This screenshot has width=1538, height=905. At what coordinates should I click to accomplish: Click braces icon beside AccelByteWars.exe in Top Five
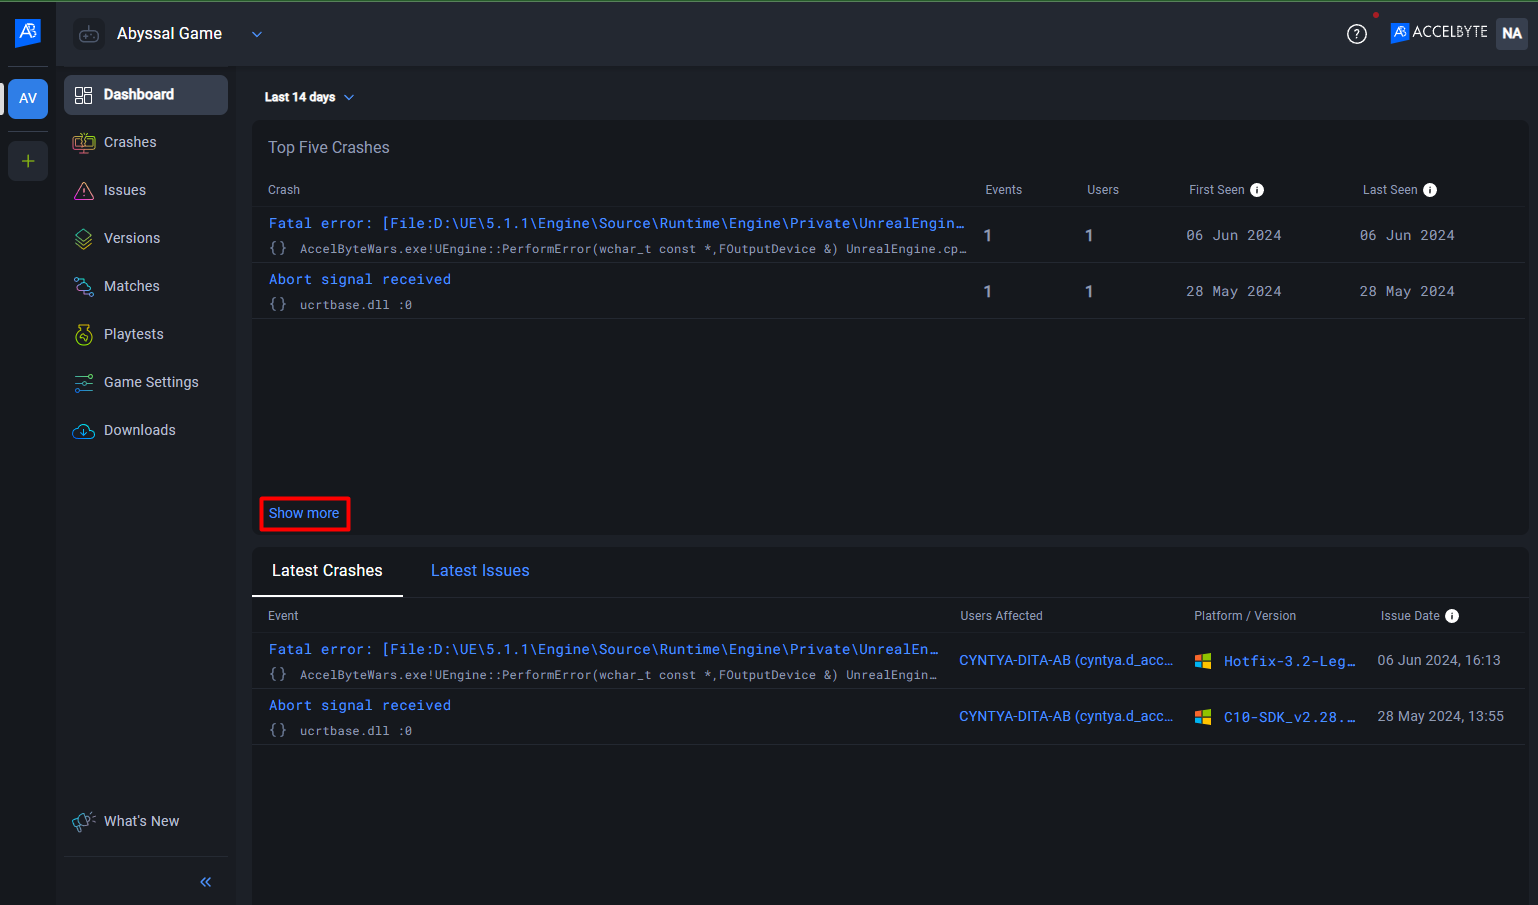[x=278, y=248]
